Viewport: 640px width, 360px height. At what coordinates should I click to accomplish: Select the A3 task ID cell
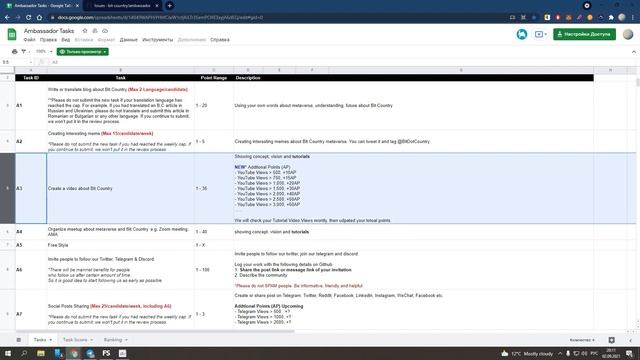pos(31,188)
